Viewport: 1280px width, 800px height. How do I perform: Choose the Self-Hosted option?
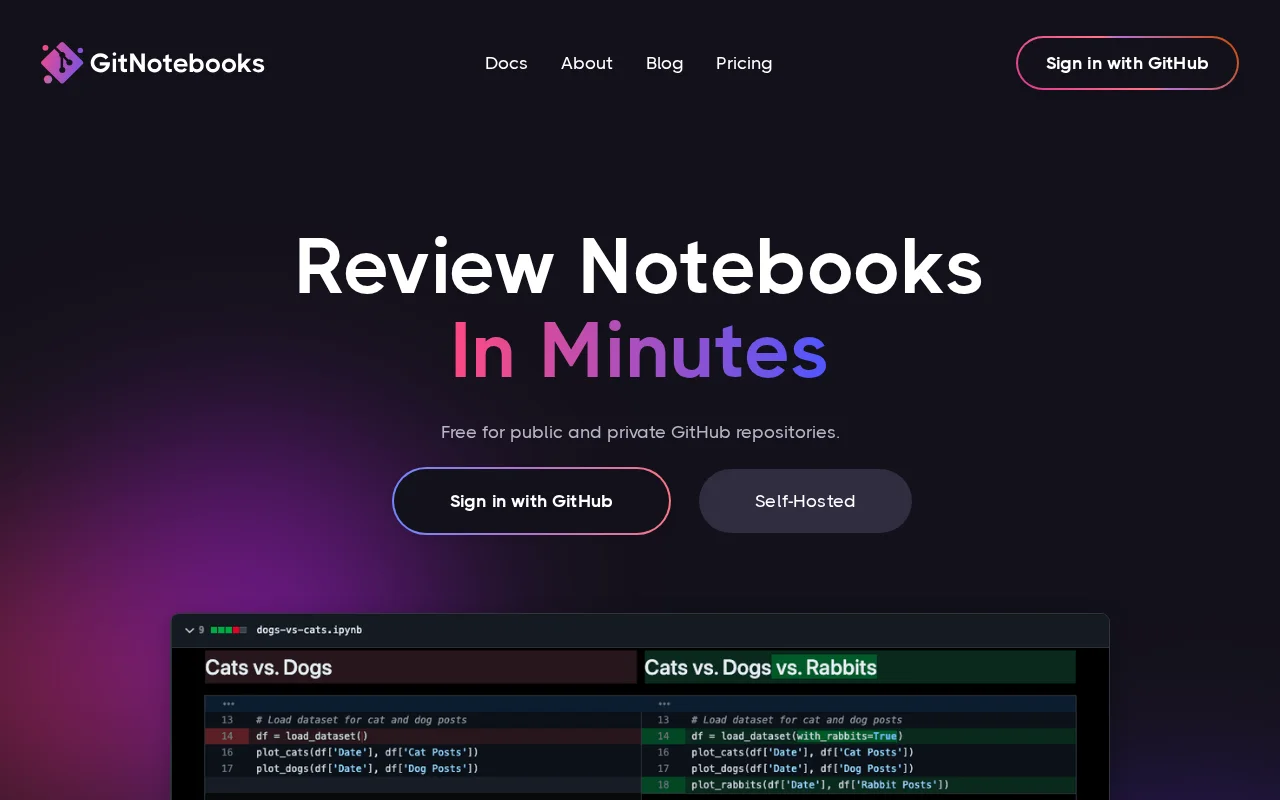point(805,501)
